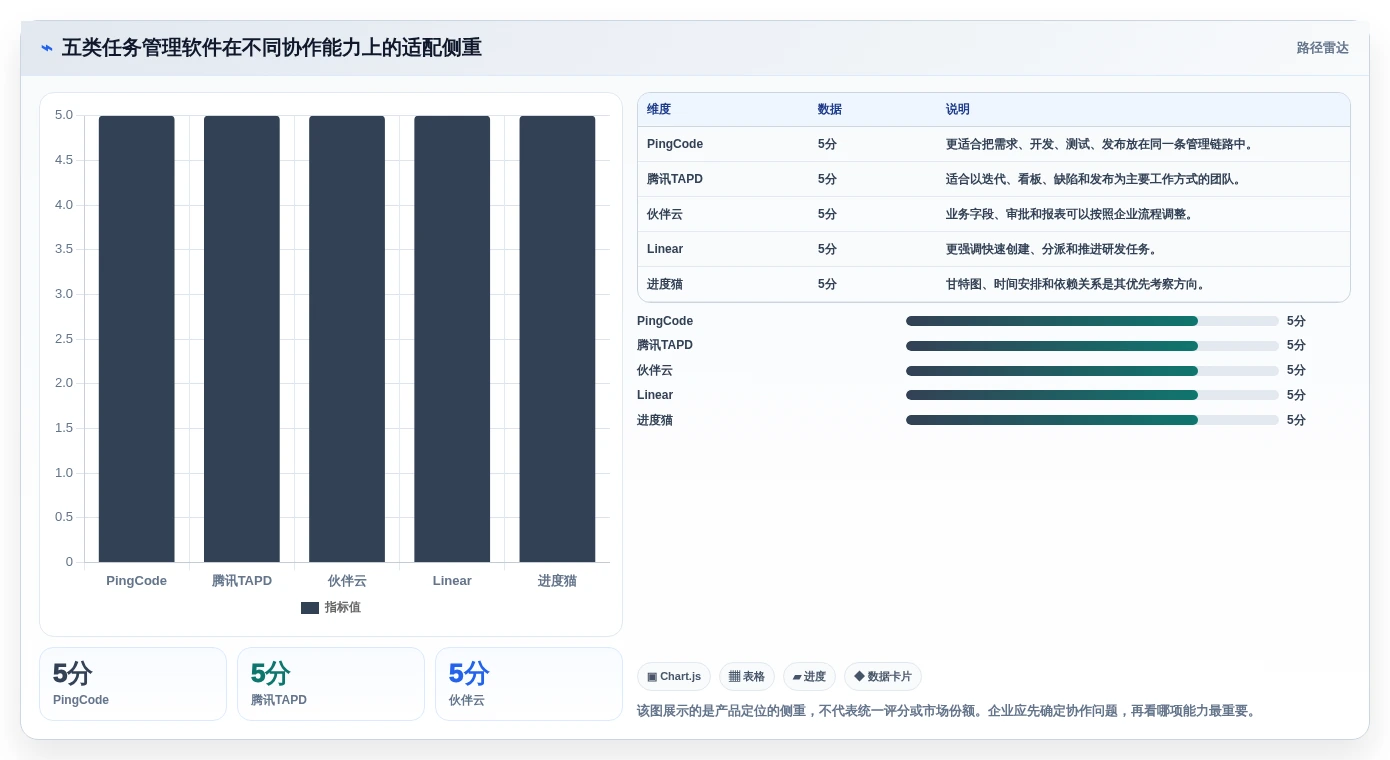Click the description starting 甘特图
This screenshot has height=760, width=1390.
[1075, 284]
